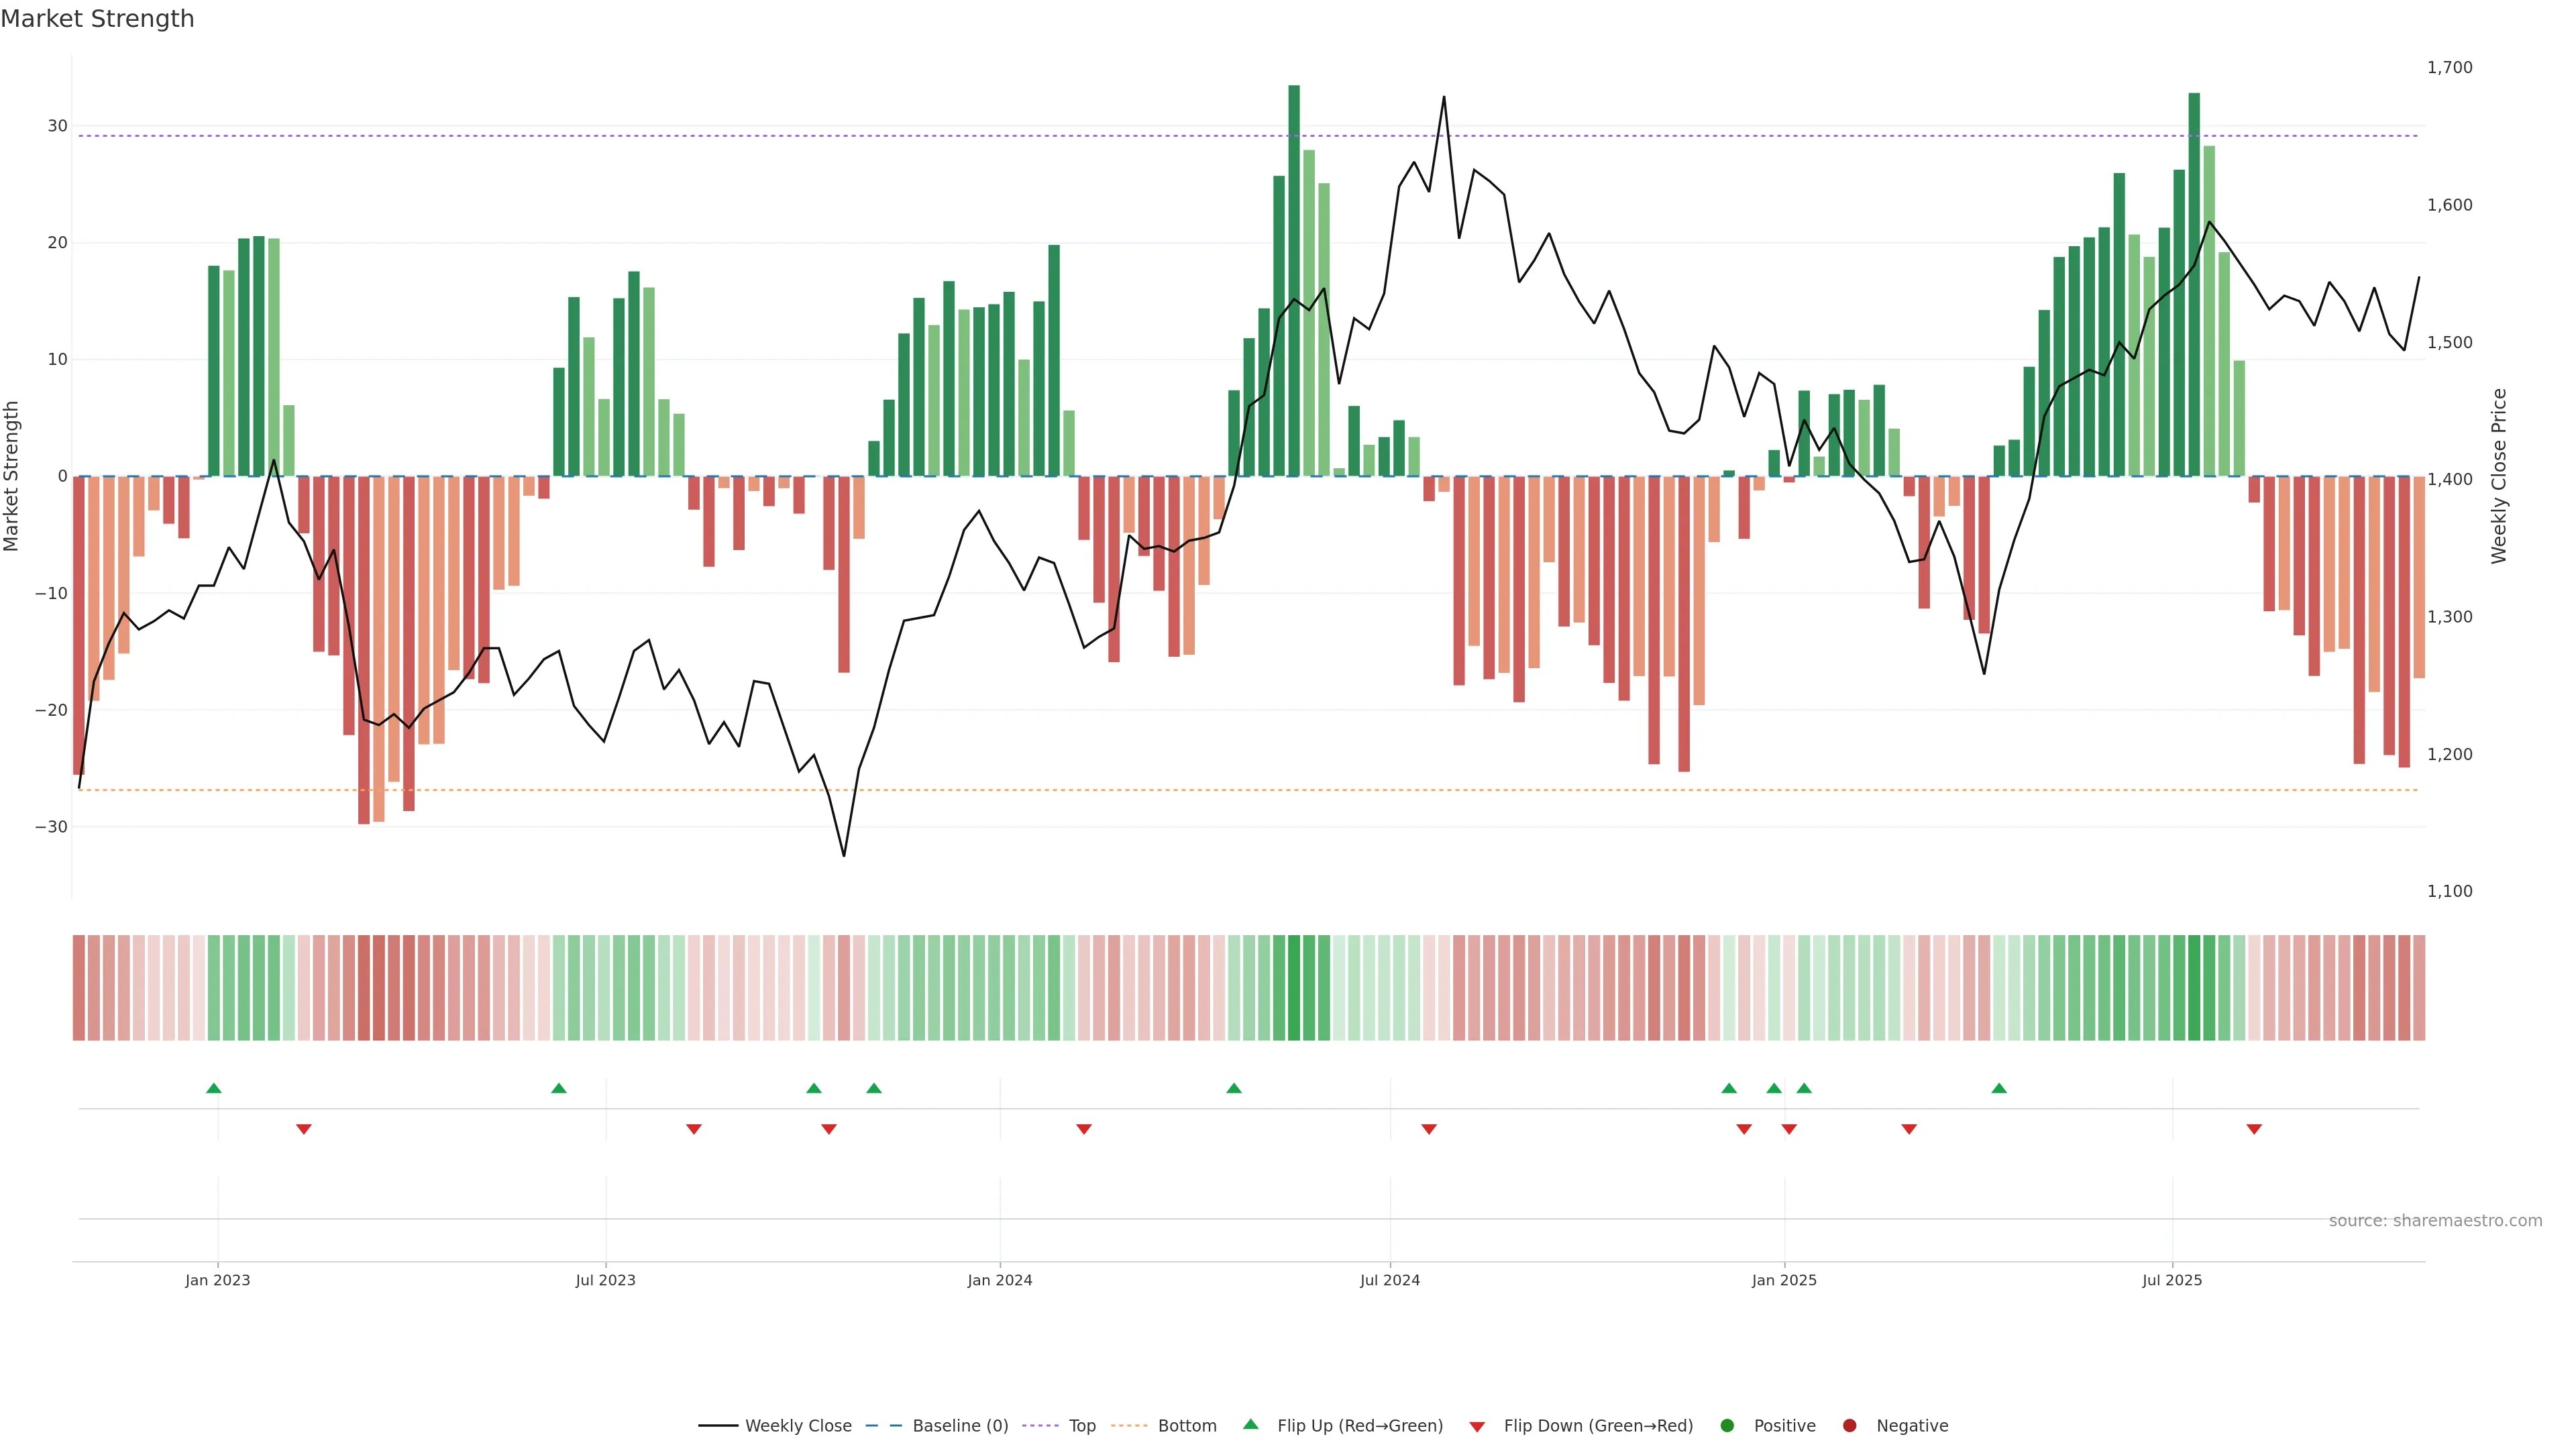Click the Jul 2025 x-axis label
The height and width of the screenshot is (1449, 2576).
click(2172, 1280)
